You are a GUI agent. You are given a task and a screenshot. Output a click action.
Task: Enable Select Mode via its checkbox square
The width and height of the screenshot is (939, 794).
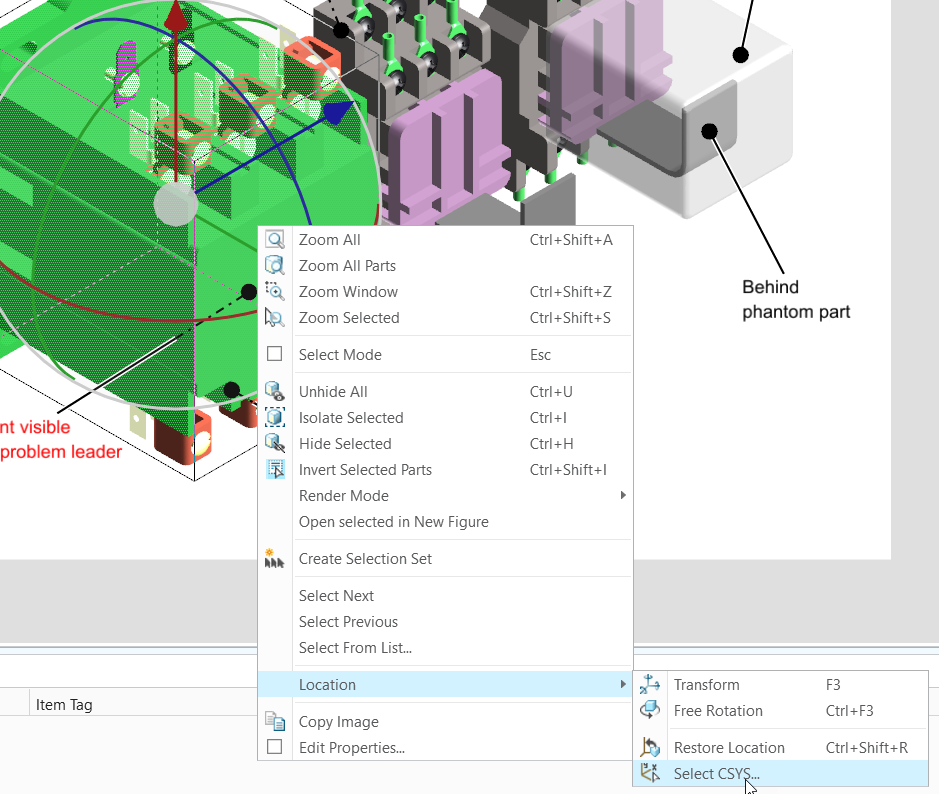click(x=275, y=353)
